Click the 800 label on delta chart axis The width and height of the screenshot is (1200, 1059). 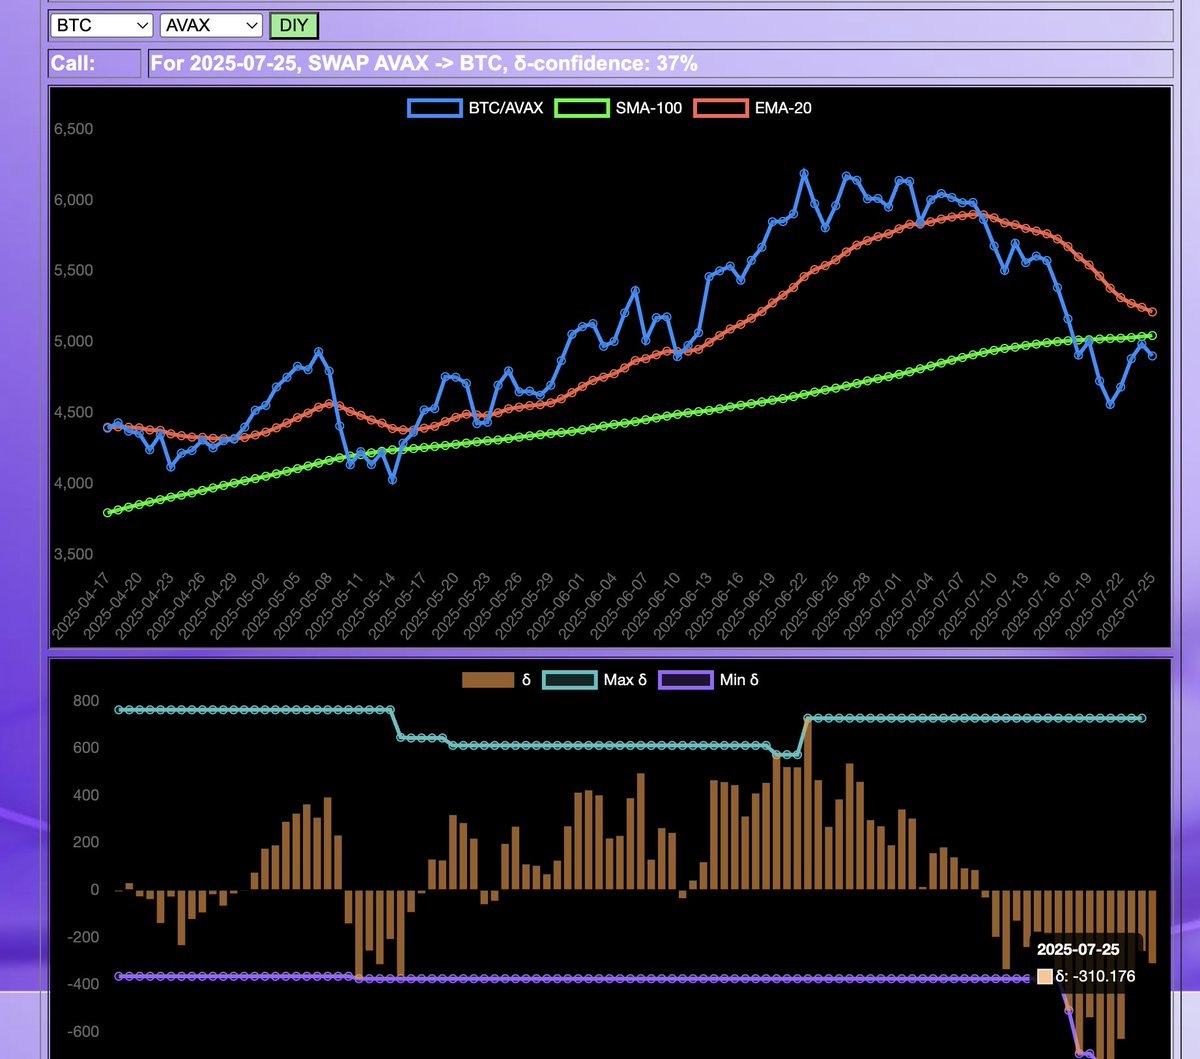(86, 701)
